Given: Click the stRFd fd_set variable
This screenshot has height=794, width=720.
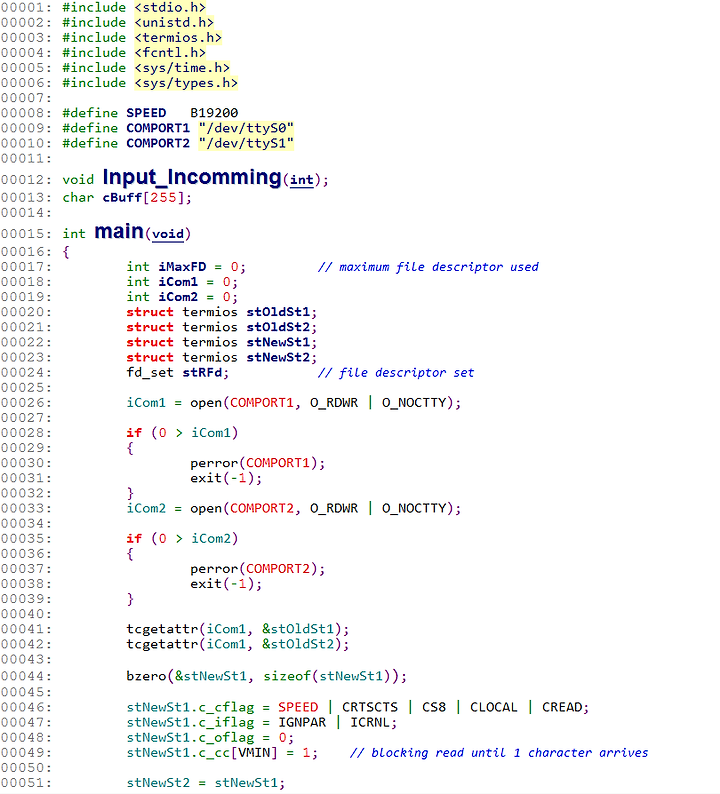Looking at the screenshot, I should pyautogui.click(x=203, y=373).
